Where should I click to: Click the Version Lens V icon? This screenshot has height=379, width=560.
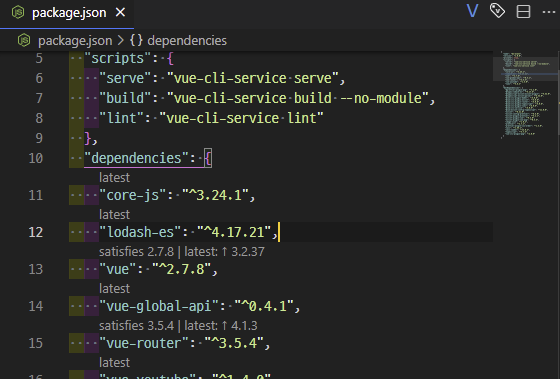(472, 11)
